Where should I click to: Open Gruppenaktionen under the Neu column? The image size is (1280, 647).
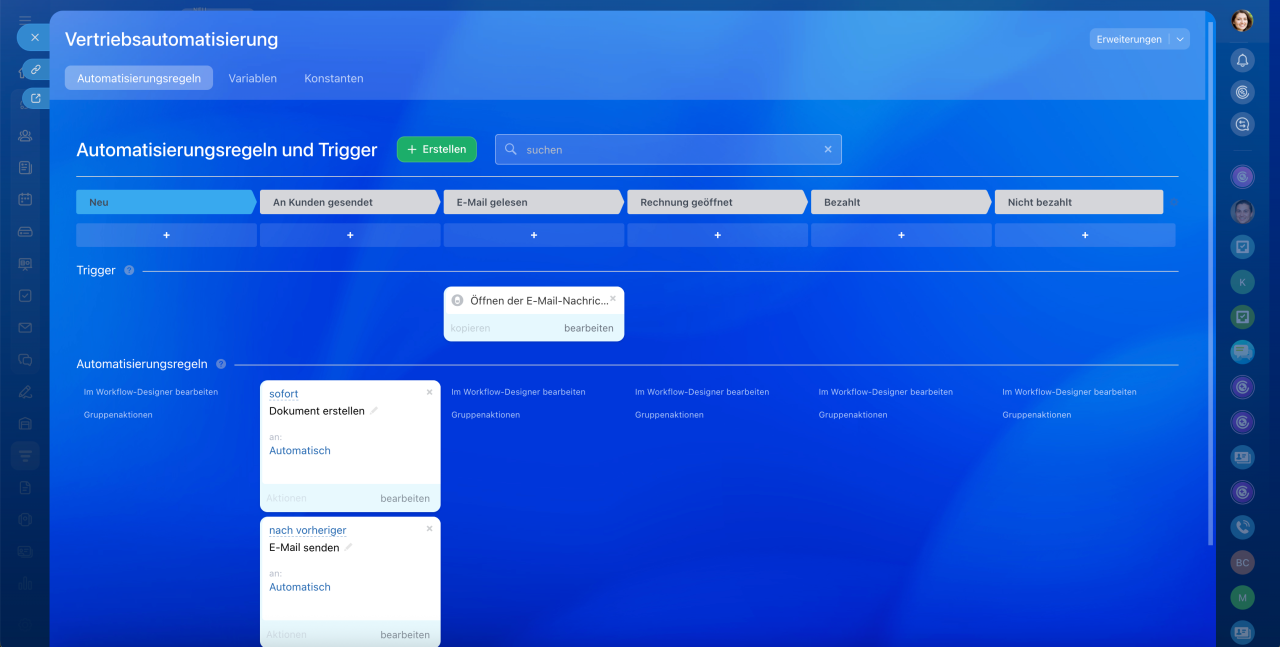(118, 415)
